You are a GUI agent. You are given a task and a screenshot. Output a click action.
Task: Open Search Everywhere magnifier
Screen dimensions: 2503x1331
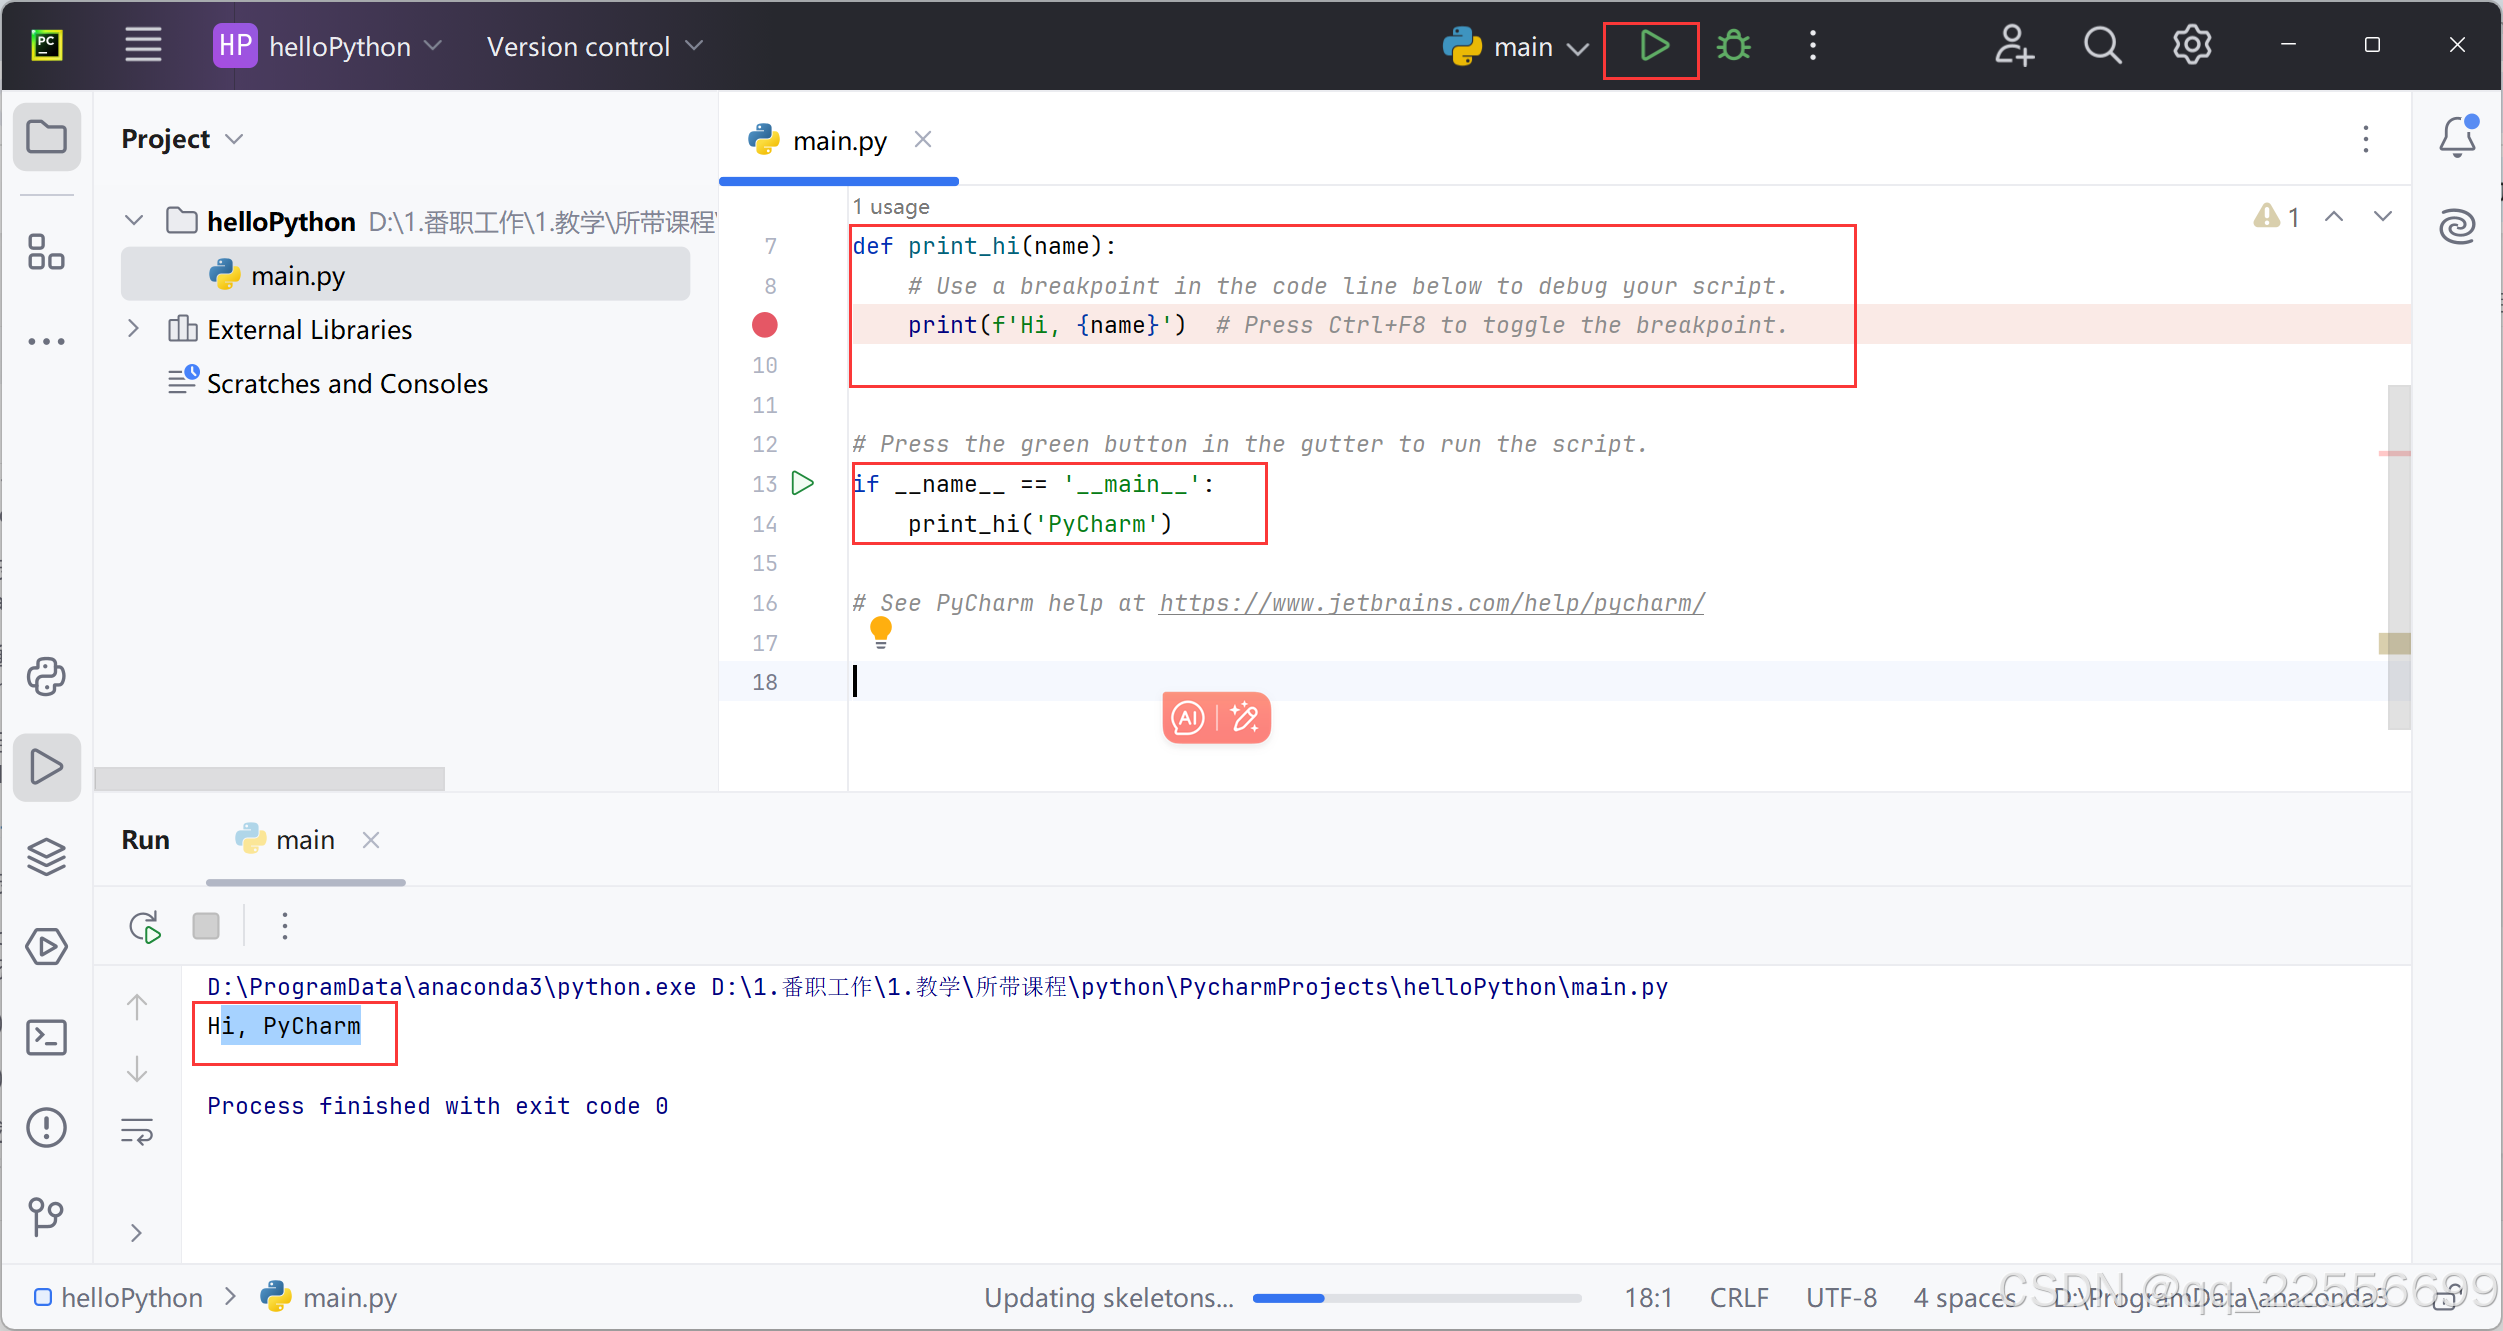pos(2102,46)
